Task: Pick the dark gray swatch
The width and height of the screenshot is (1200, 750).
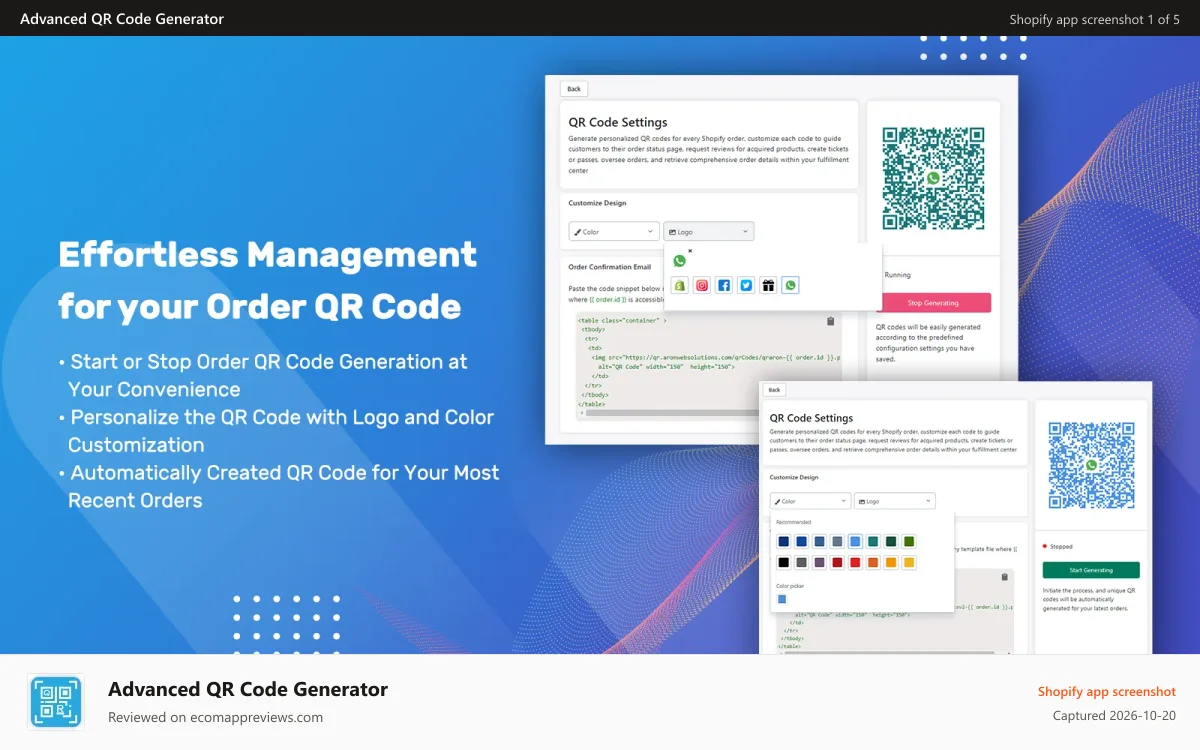Action: pos(801,563)
